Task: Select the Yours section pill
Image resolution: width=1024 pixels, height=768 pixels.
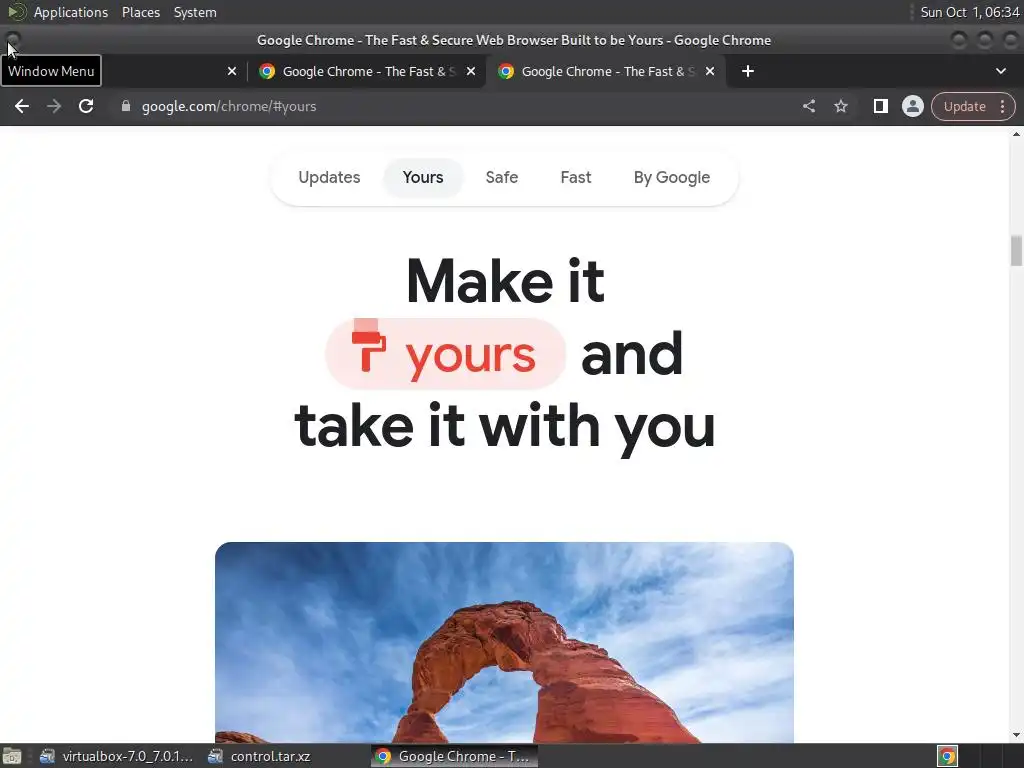Action: (x=423, y=178)
